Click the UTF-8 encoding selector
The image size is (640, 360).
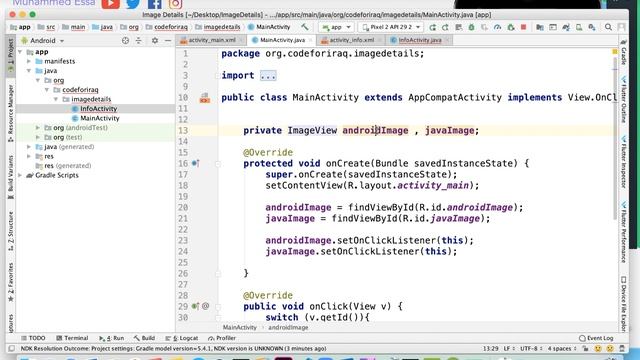pyautogui.click(x=531, y=349)
